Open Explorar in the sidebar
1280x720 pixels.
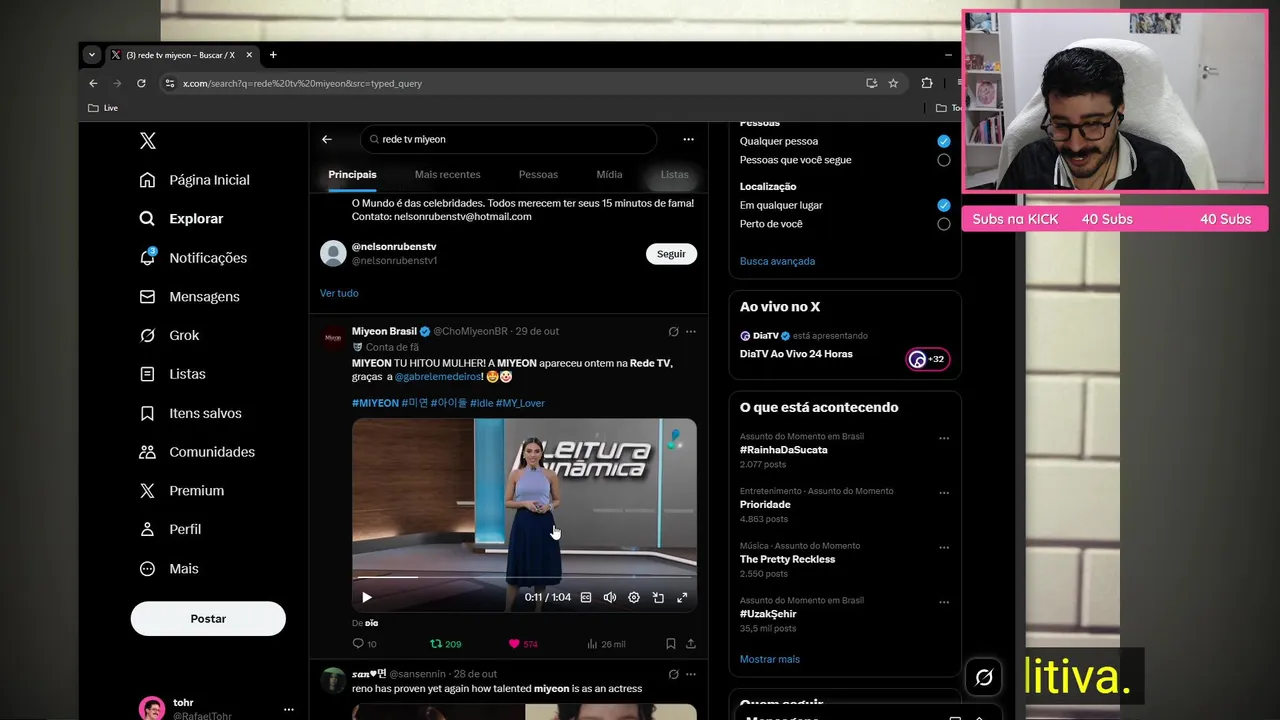pos(181,219)
